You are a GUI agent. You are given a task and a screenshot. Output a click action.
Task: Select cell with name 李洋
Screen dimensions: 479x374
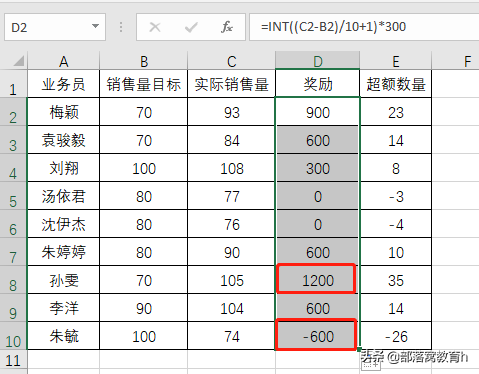click(63, 308)
